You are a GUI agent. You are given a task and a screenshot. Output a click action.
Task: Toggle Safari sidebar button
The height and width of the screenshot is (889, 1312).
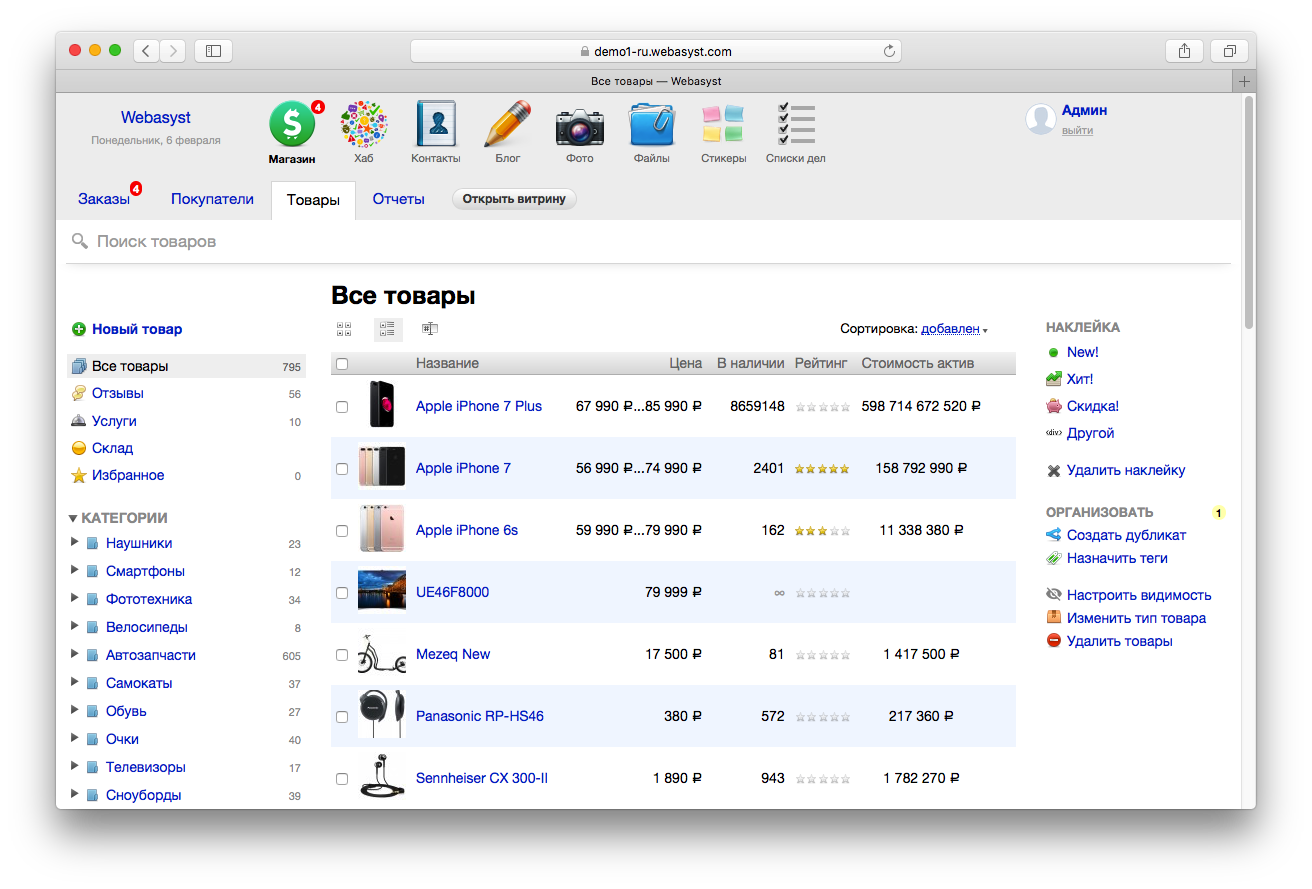tap(213, 51)
